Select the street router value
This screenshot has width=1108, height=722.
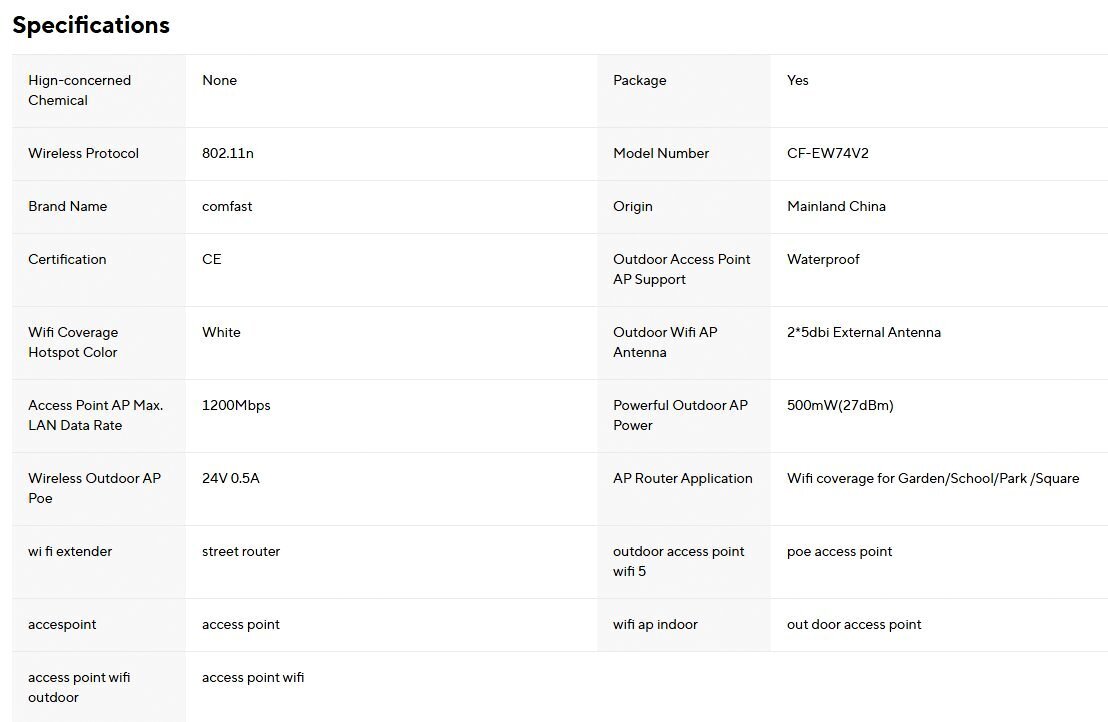pos(241,551)
